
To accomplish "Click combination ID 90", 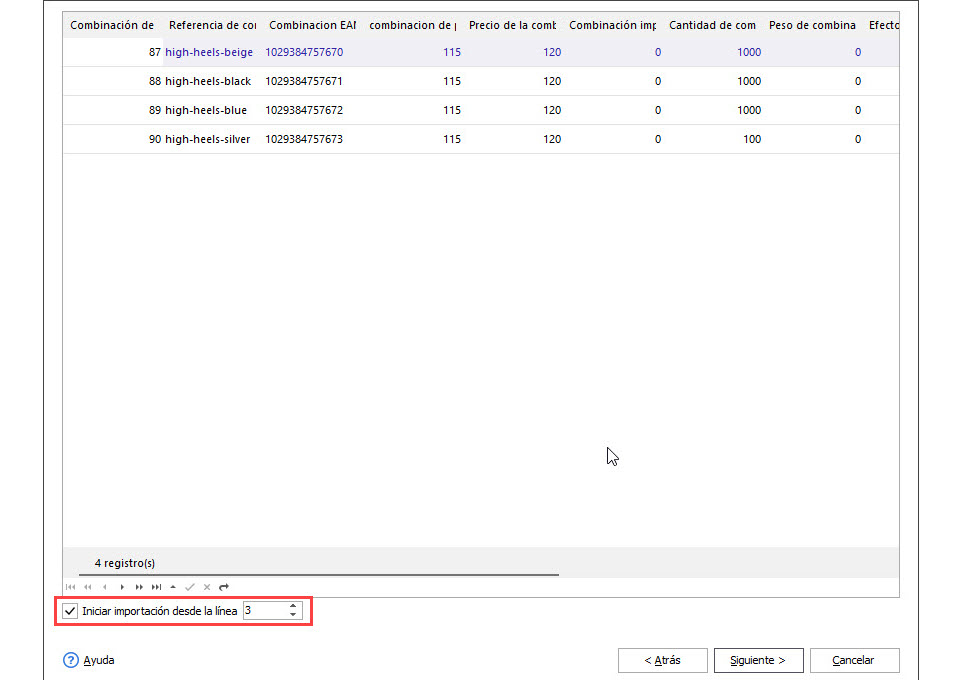I will (155, 140).
